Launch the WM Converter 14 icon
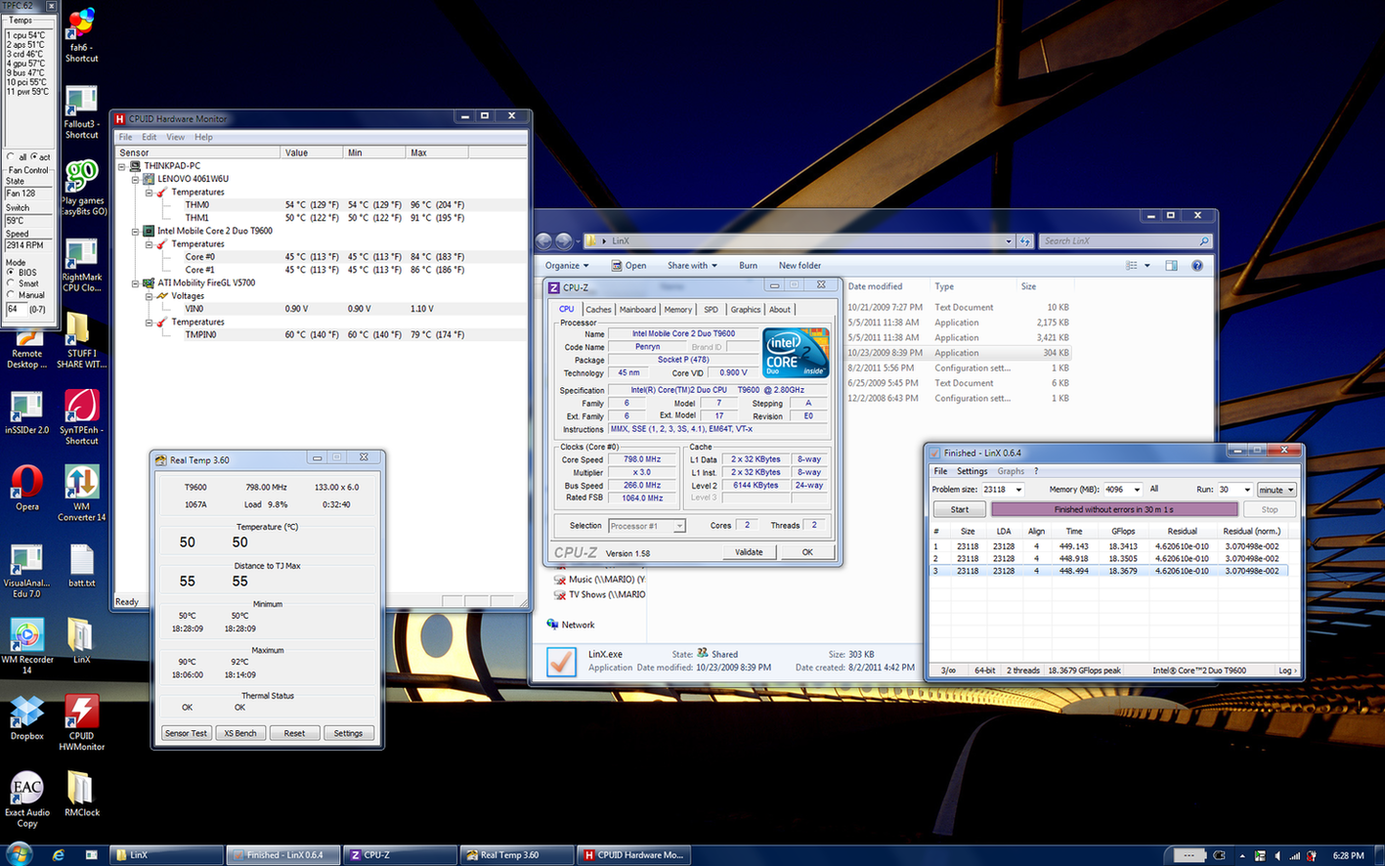This screenshot has width=1385, height=866. [x=82, y=493]
